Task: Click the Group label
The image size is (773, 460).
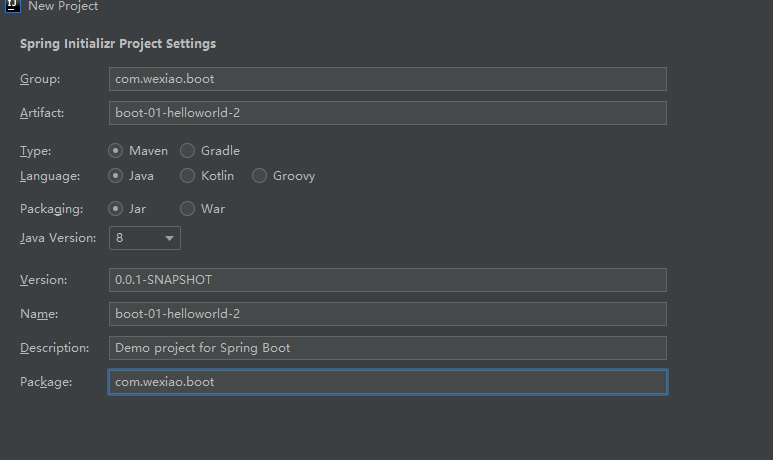Action: (x=40, y=79)
